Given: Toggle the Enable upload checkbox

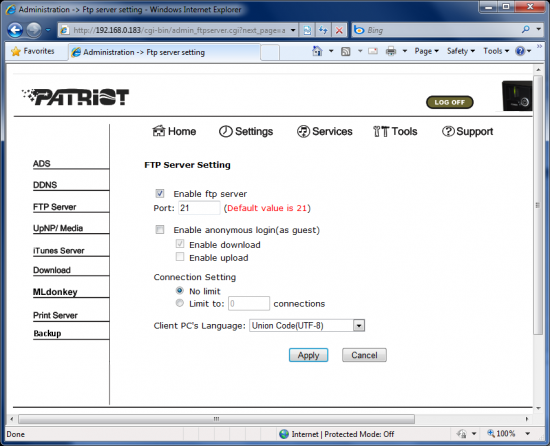Looking at the screenshot, I should [x=180, y=257].
